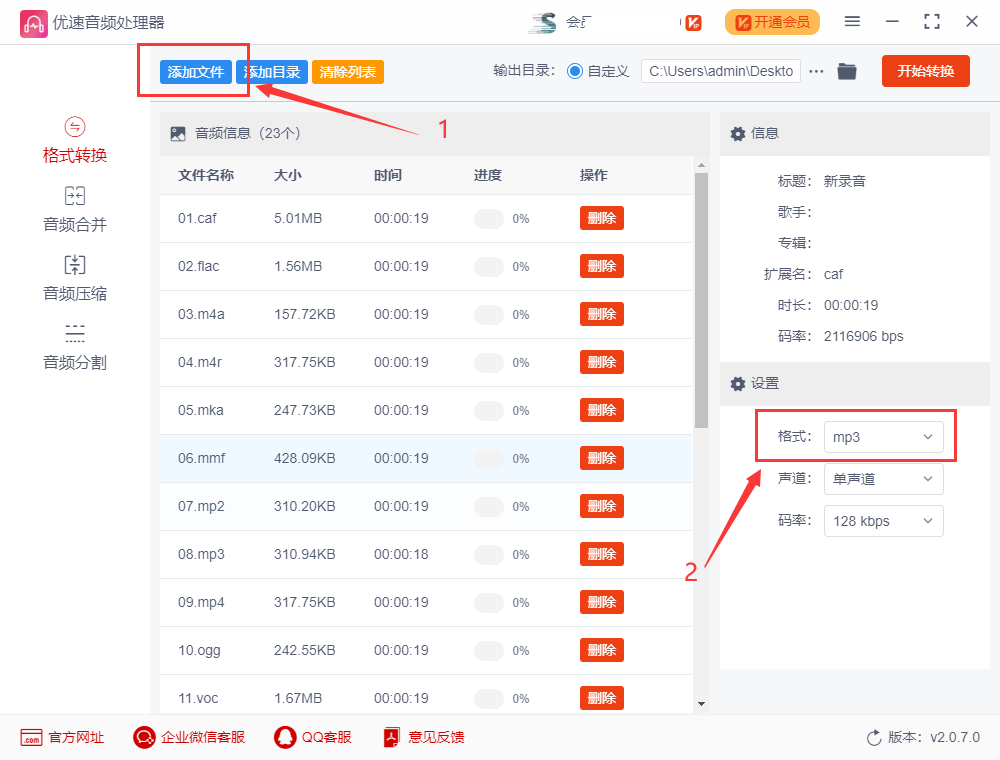Image resolution: width=1000 pixels, height=760 pixels.
Task: Click the 开始转换 button
Action: tap(925, 71)
